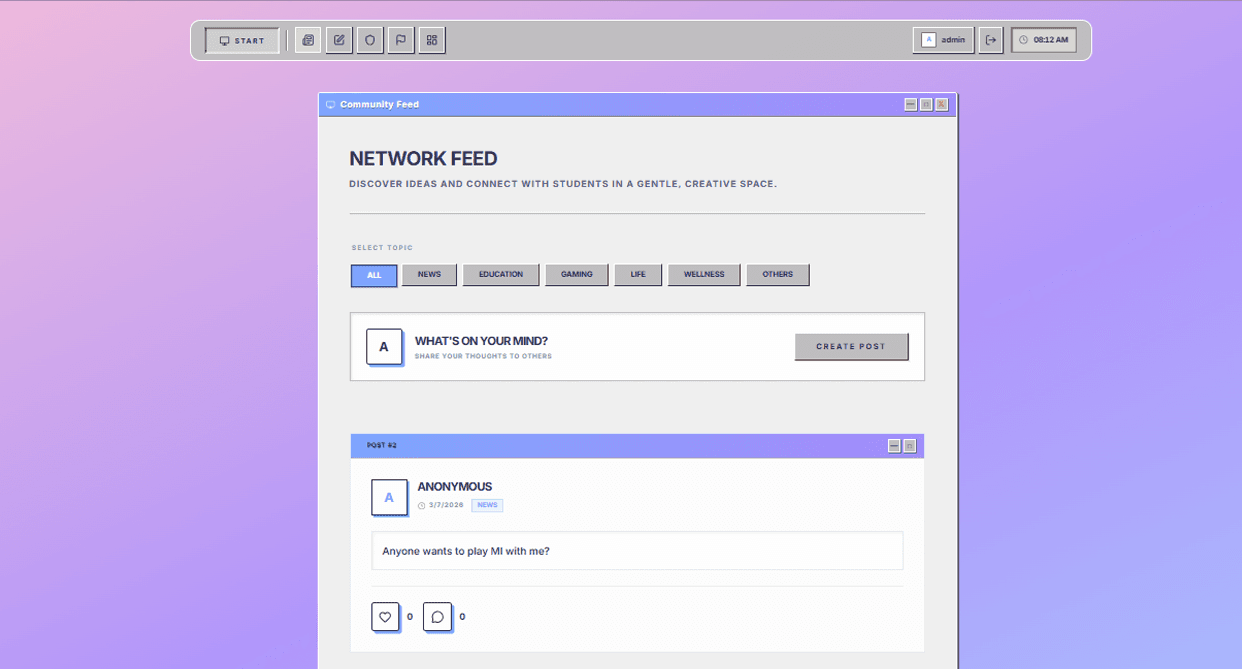The width and height of the screenshot is (1242, 669).
Task: Click the flag reports icon in taskbar
Action: (x=401, y=41)
